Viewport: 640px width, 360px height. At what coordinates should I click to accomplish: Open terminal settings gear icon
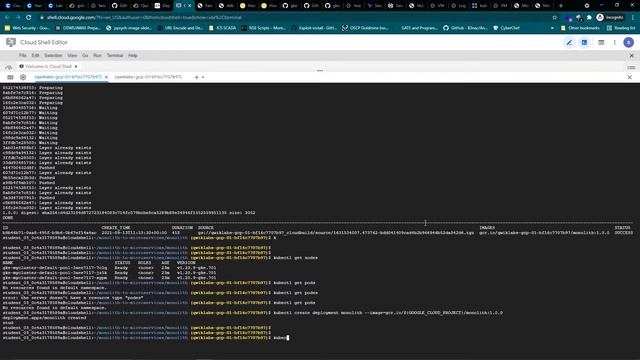coord(23,77)
